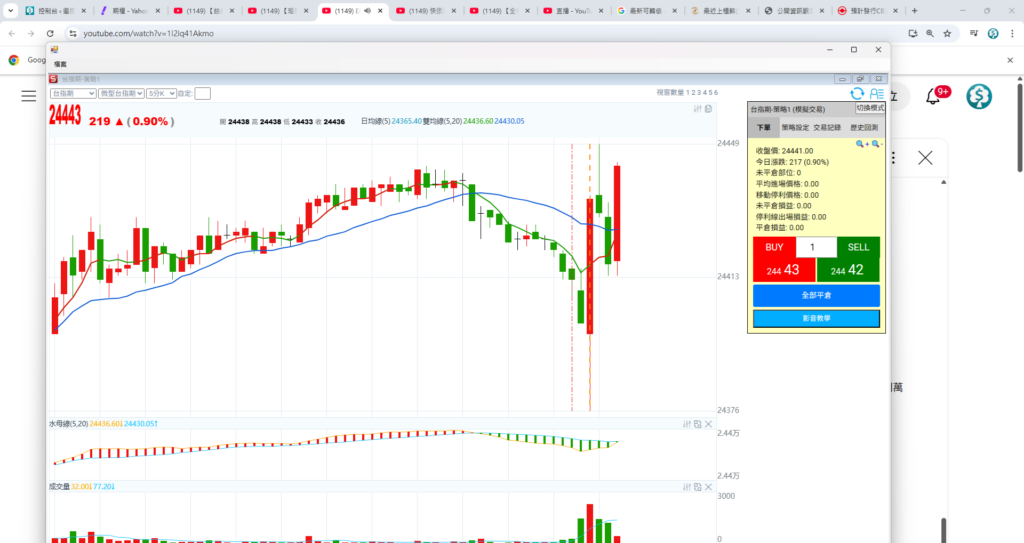Open the 5分K timeframe dropdown
The height and width of the screenshot is (543, 1024).
point(161,93)
